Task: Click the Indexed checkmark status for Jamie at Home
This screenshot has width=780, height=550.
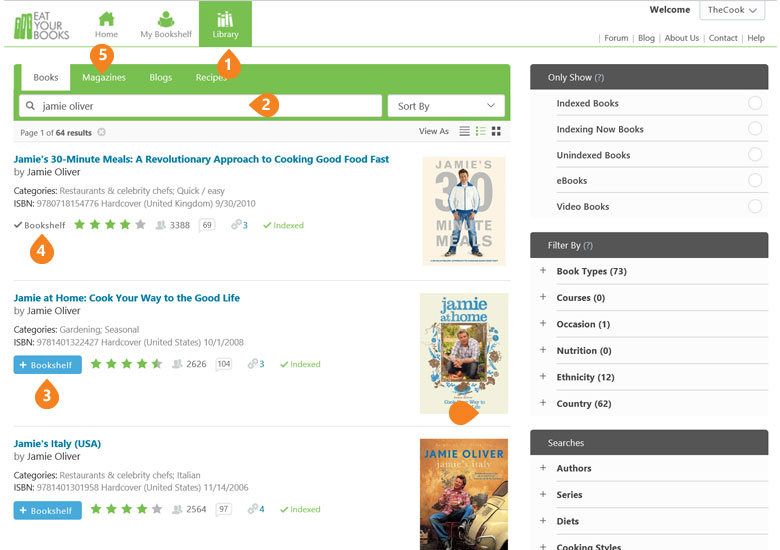Action: click(300, 364)
